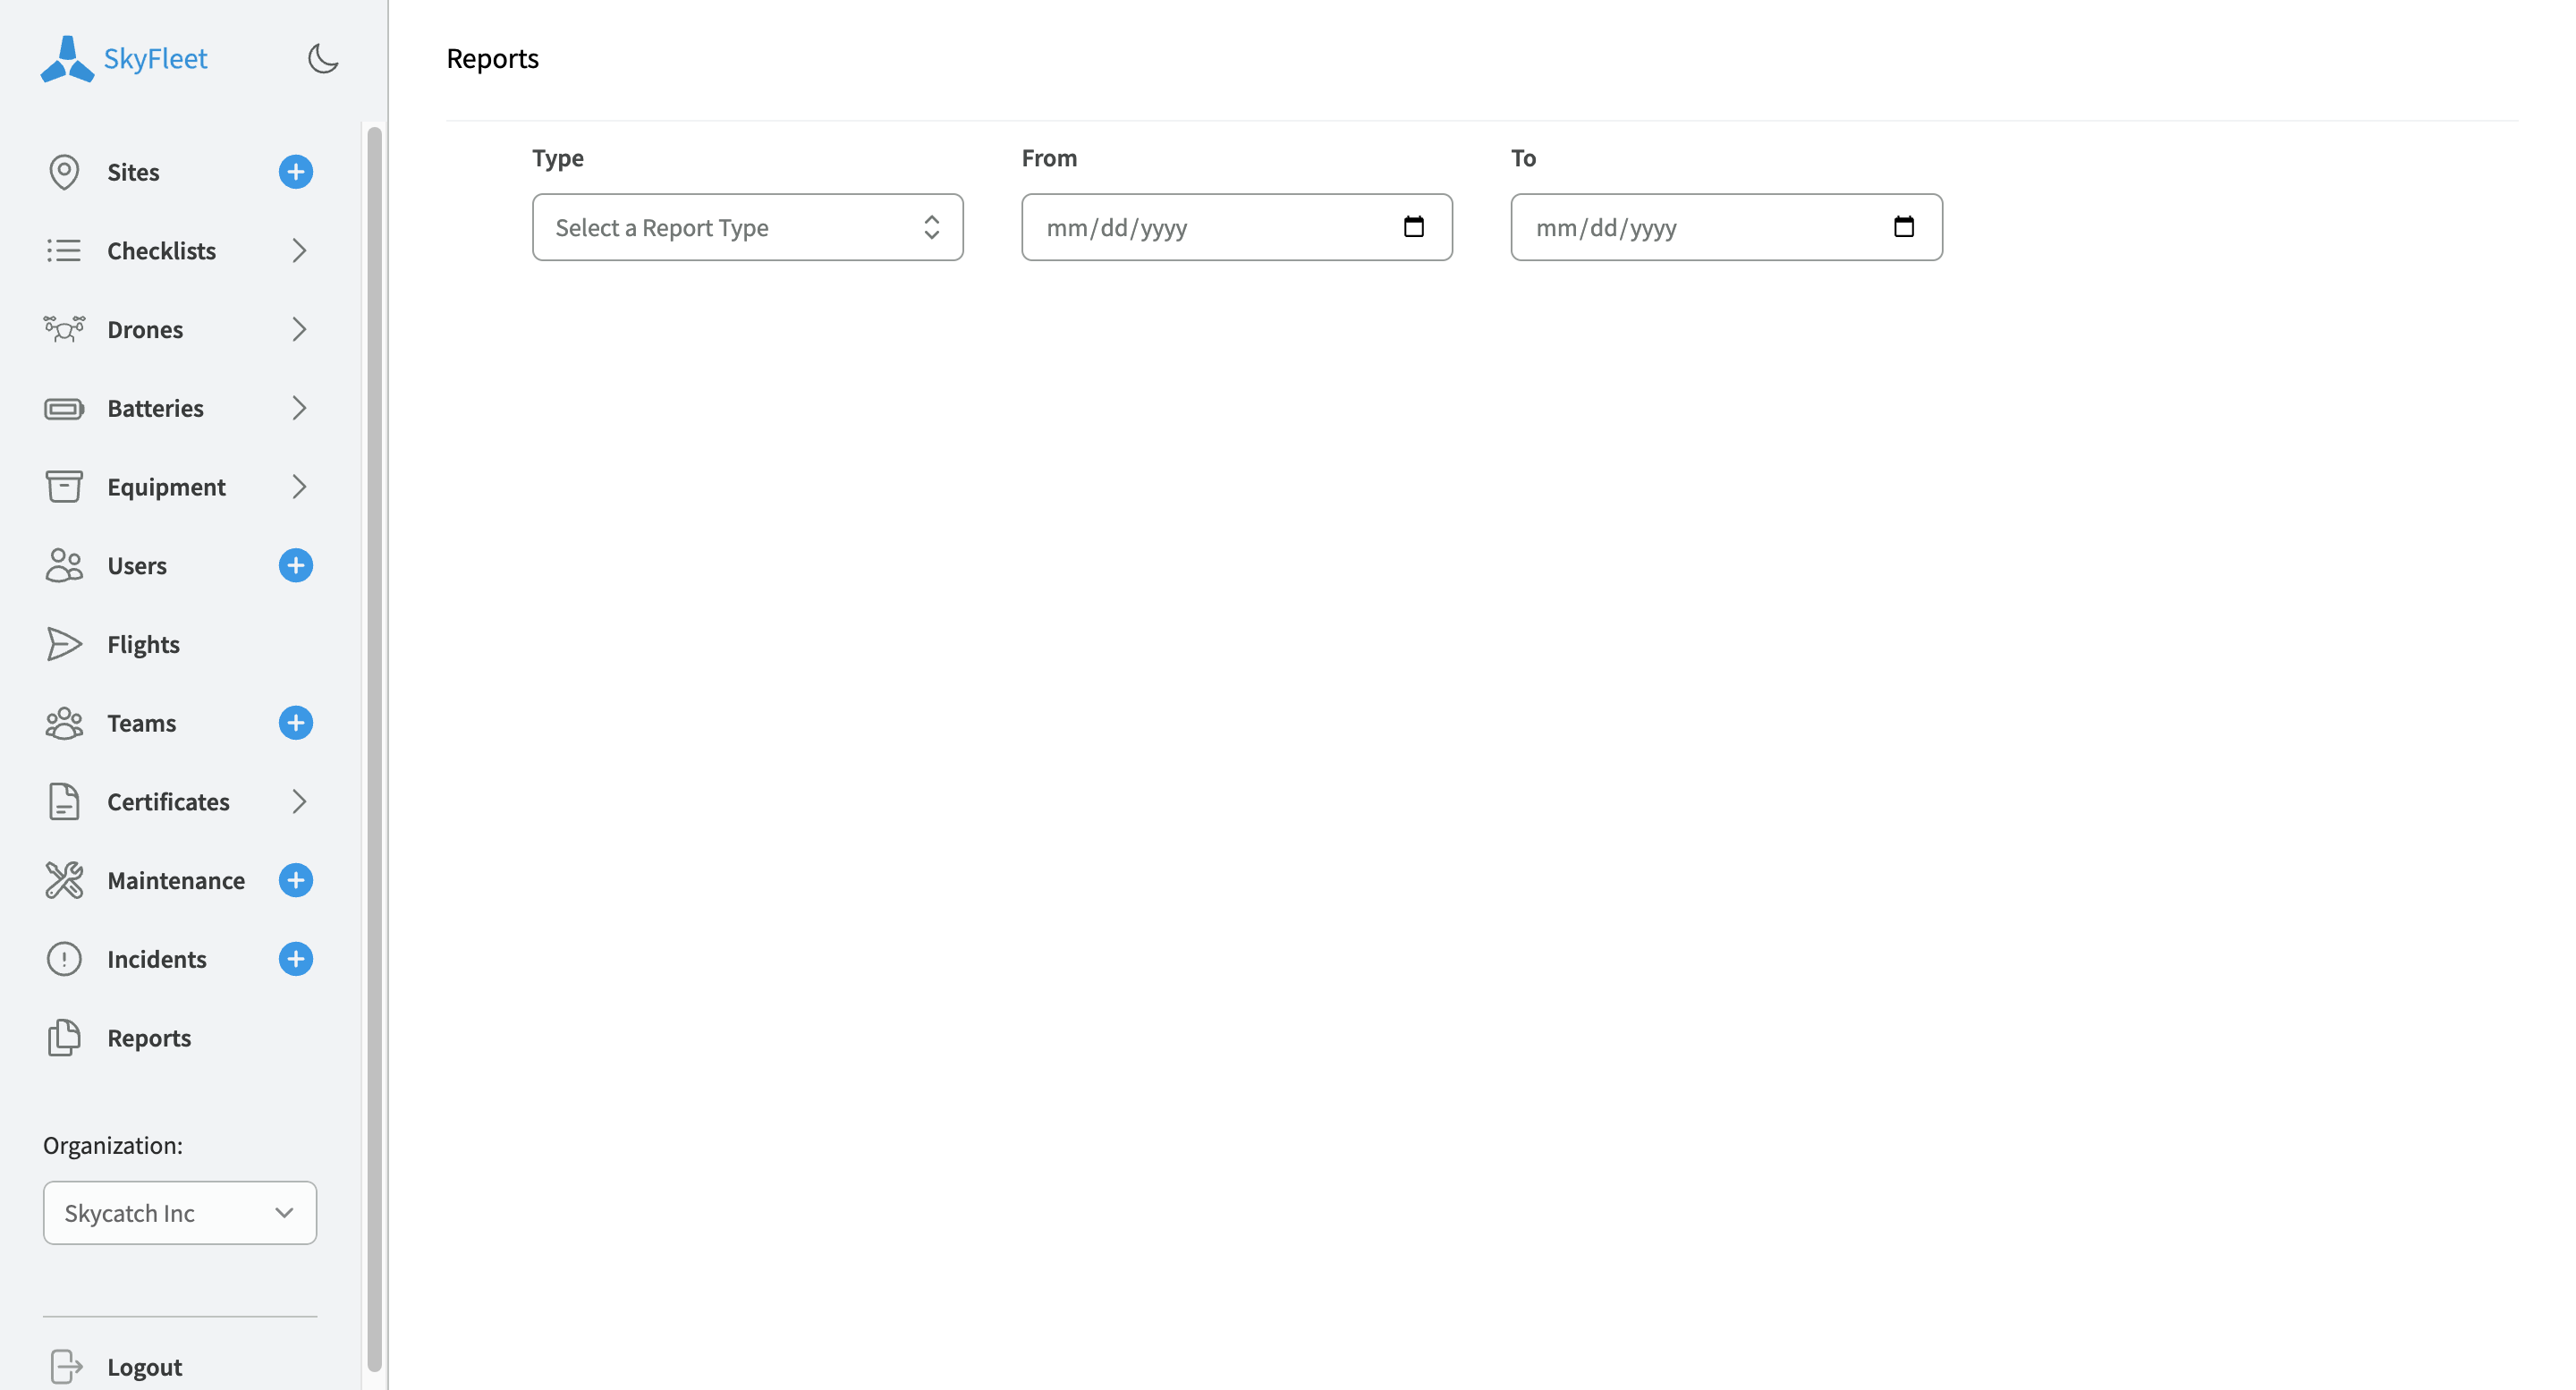Go to the Maintenance section
2576x1390 pixels.
[x=176, y=880]
